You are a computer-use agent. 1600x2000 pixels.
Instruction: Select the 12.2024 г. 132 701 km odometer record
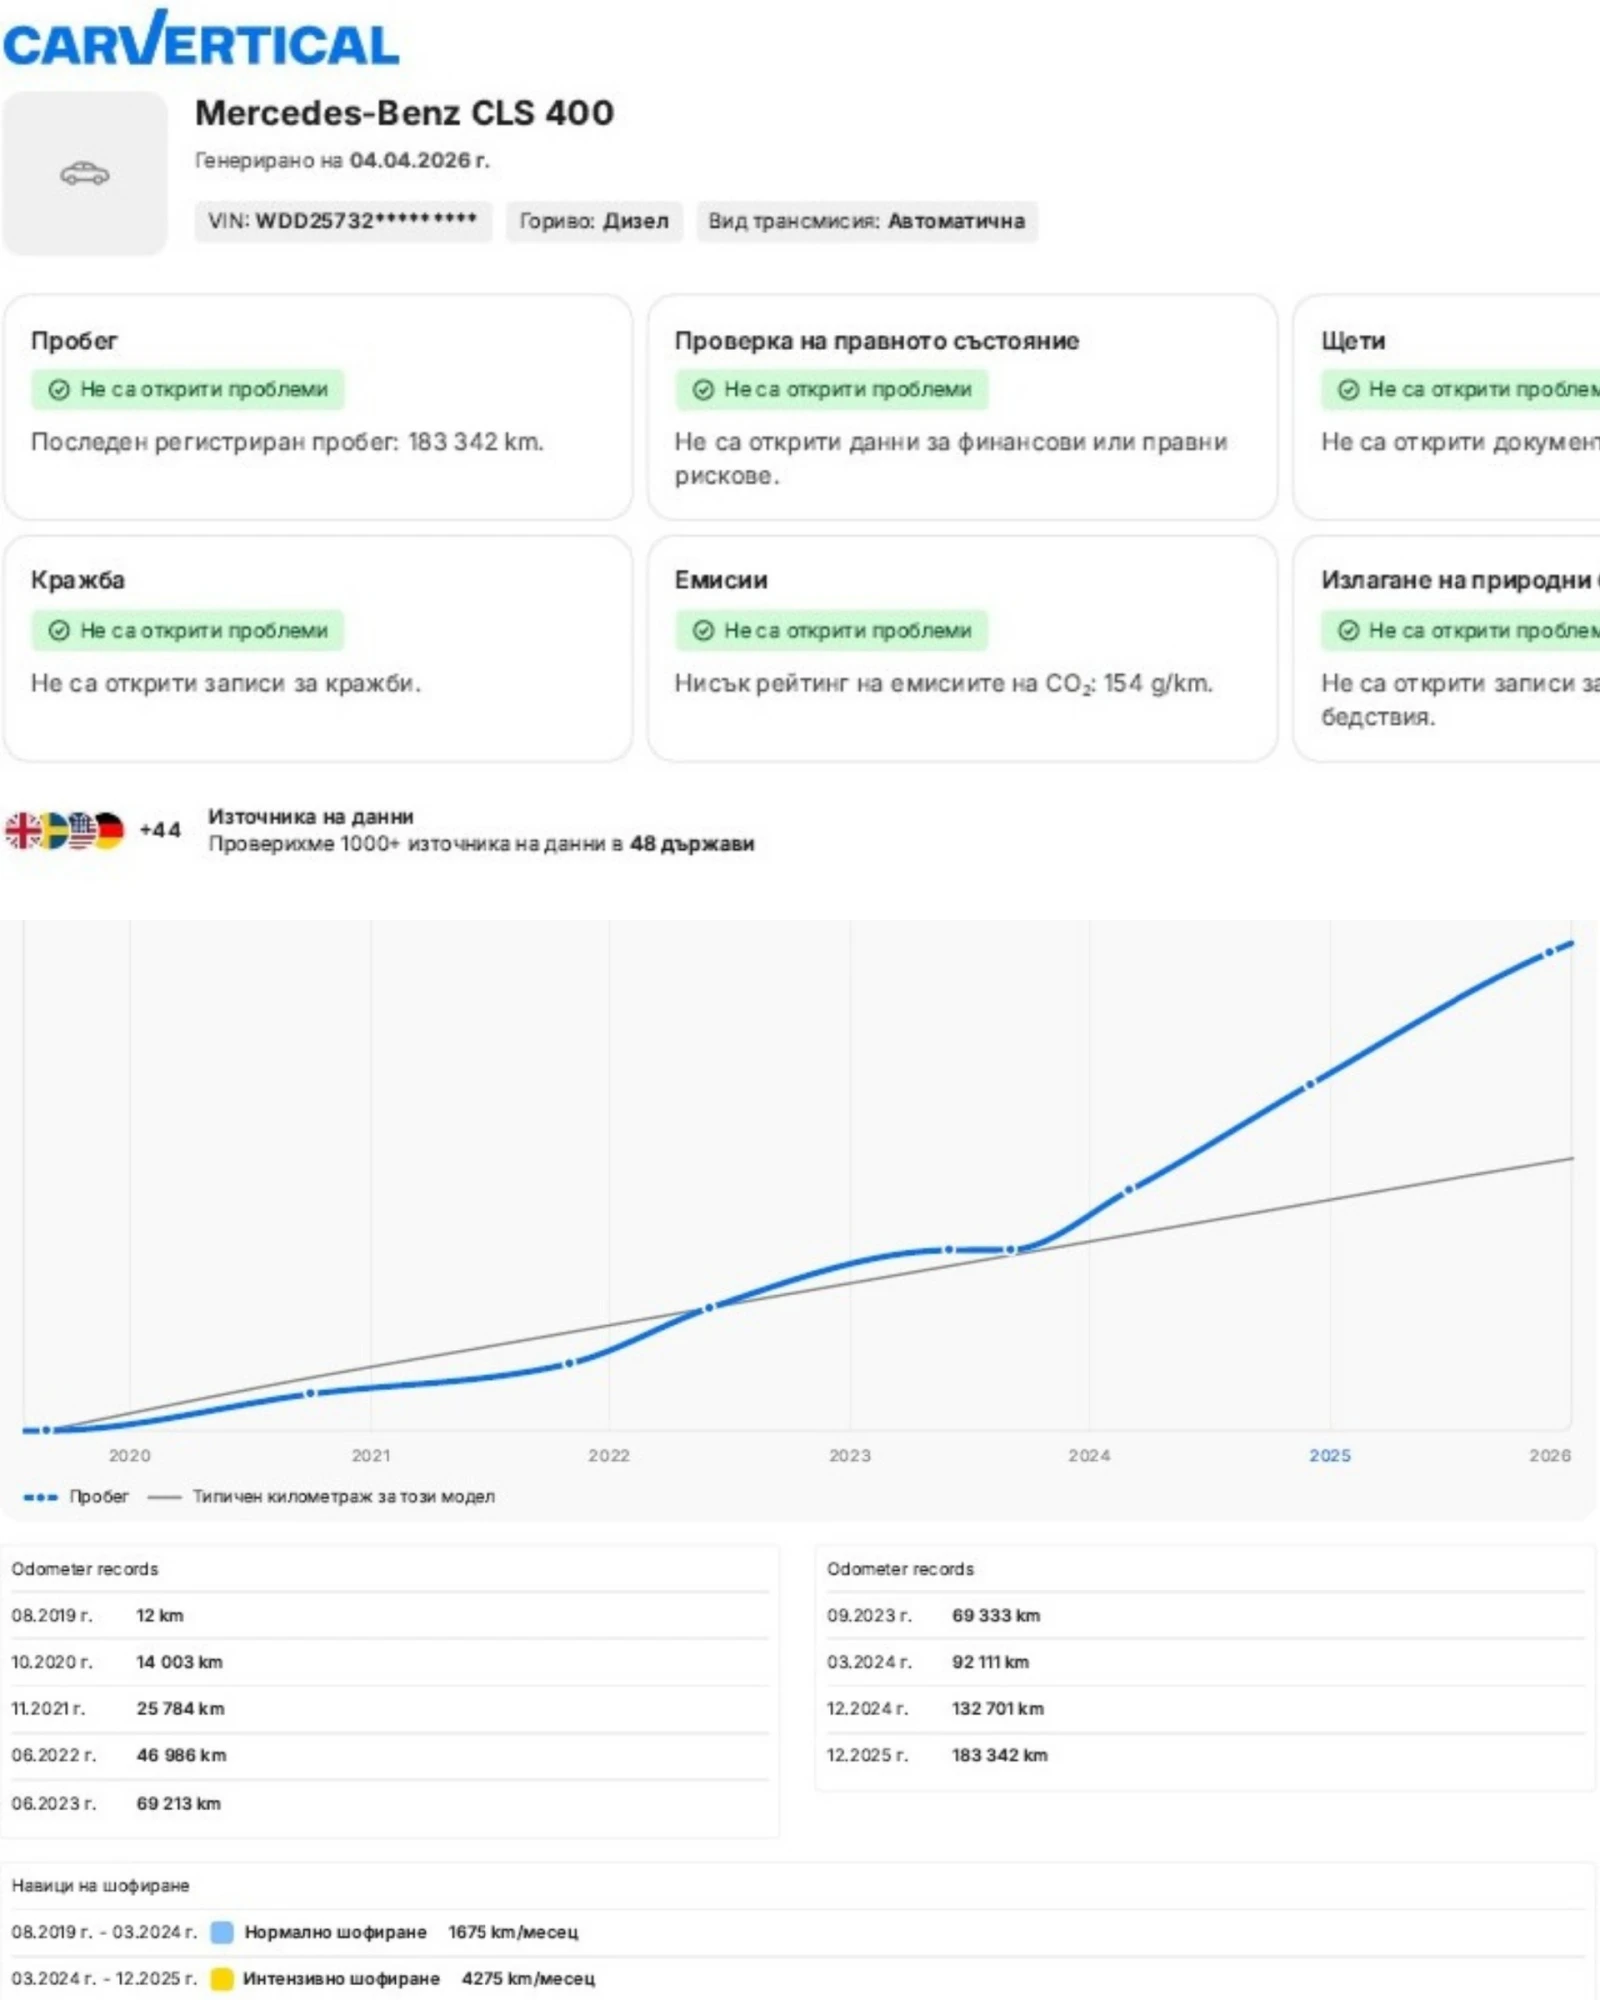click(x=1205, y=1709)
